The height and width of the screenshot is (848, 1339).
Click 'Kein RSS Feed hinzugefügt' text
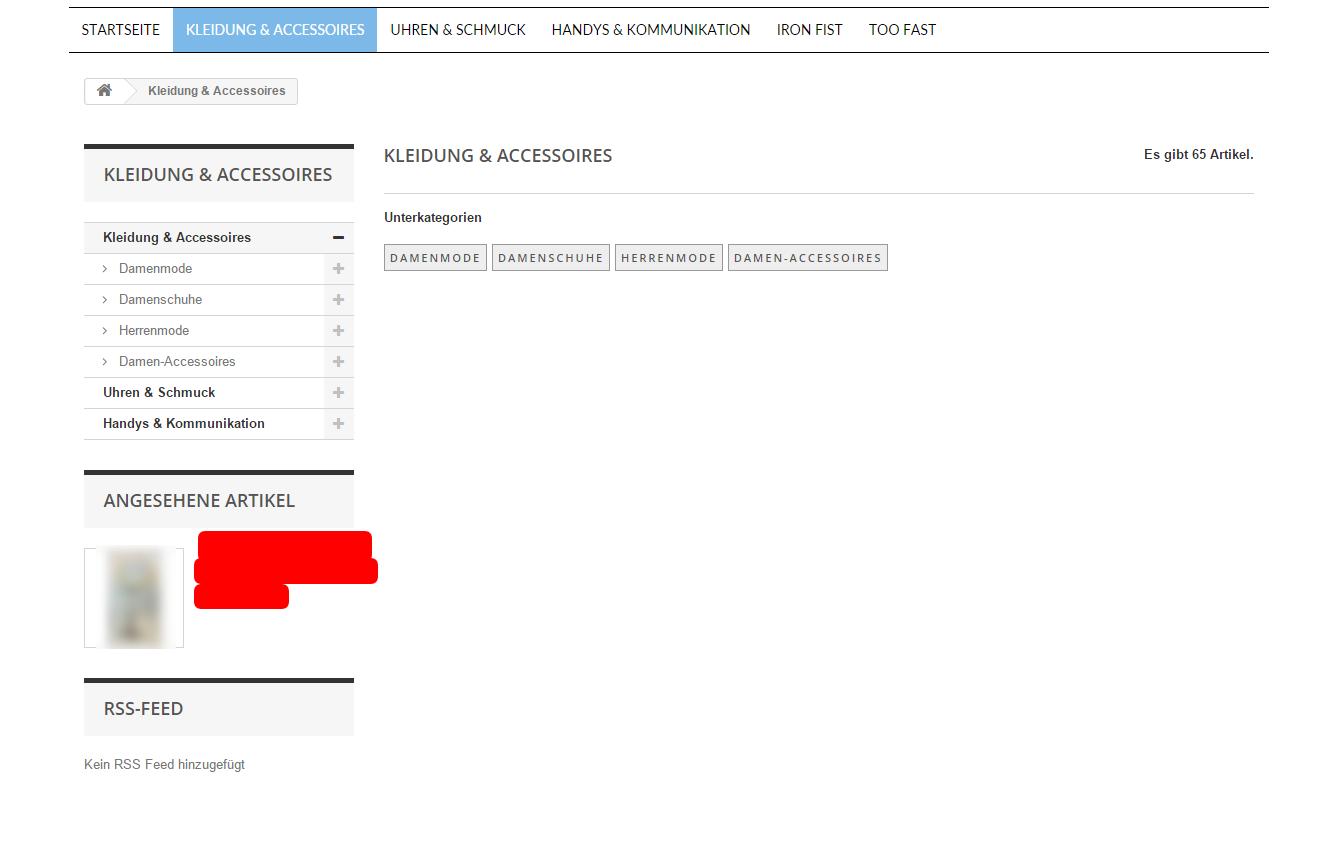164,765
